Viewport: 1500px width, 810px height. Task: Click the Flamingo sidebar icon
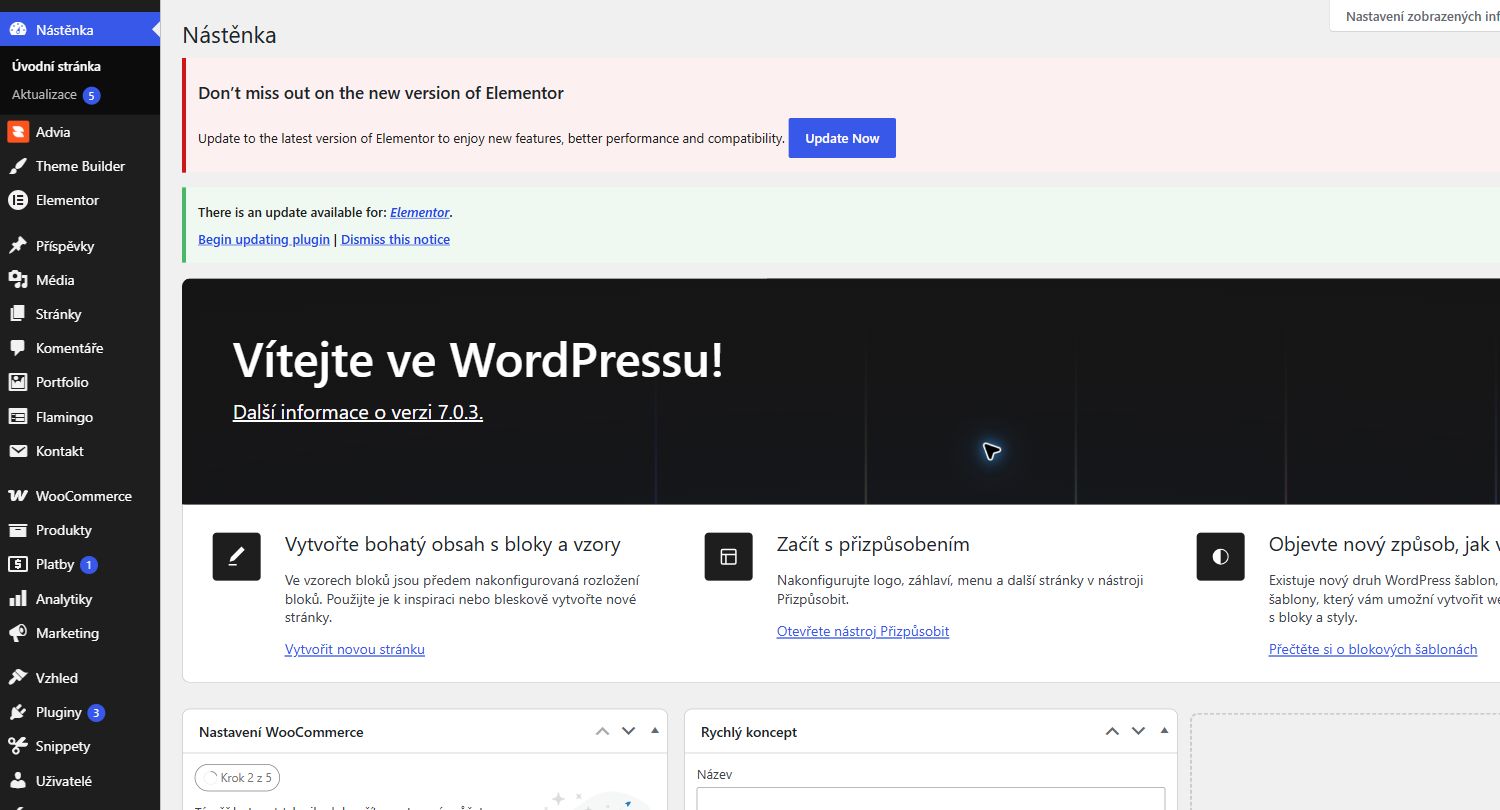[18, 417]
